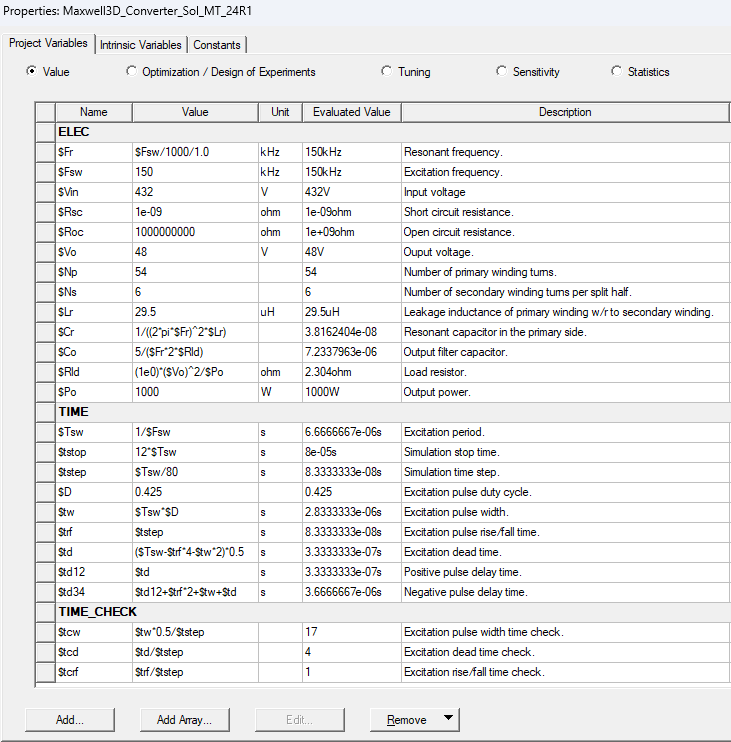Screen dimensions: 731x742
Task: Edit the $D value 0.425
Action: (195, 492)
